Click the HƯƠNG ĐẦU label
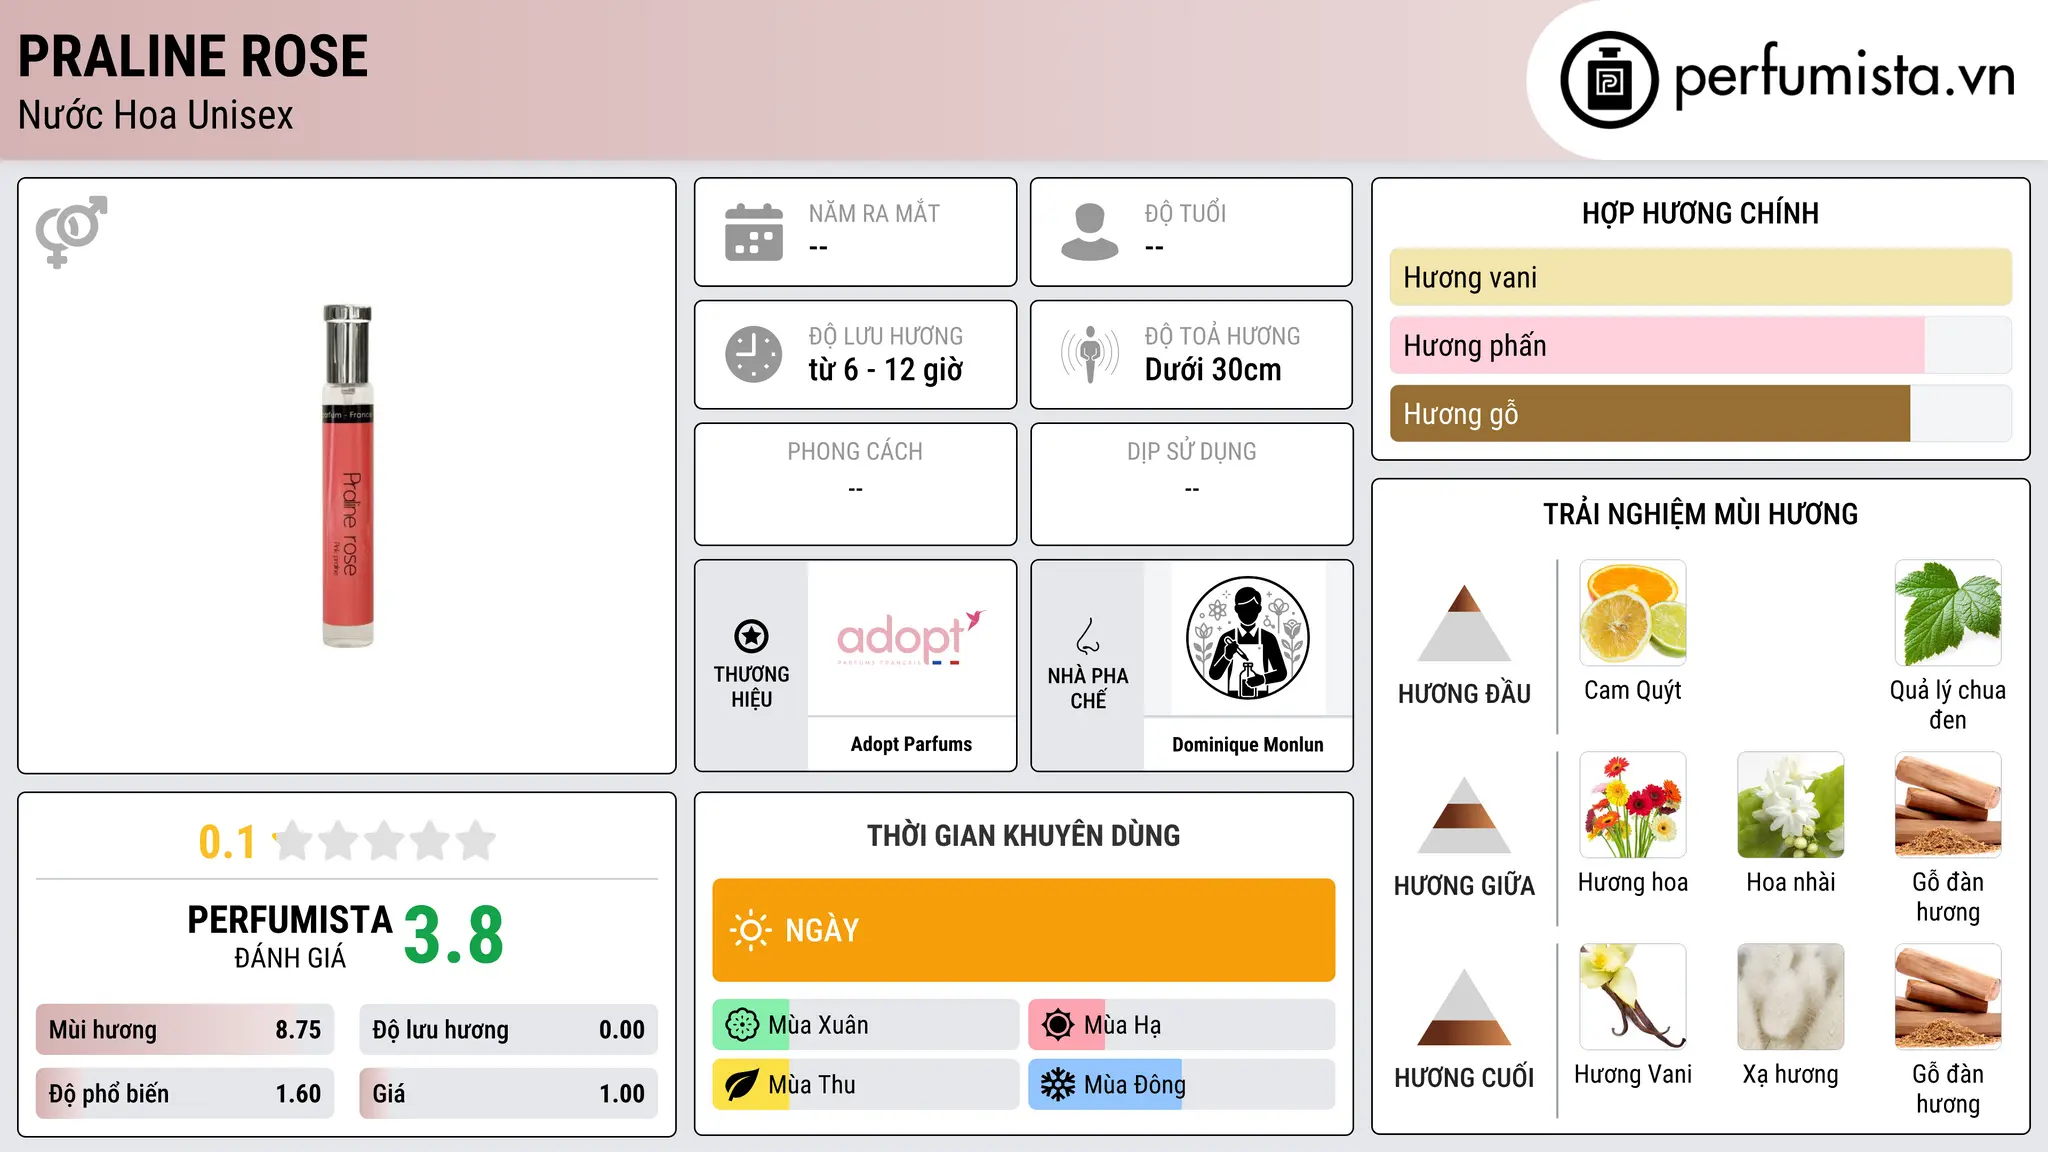Screen dimensions: 2048x1152 1464,694
